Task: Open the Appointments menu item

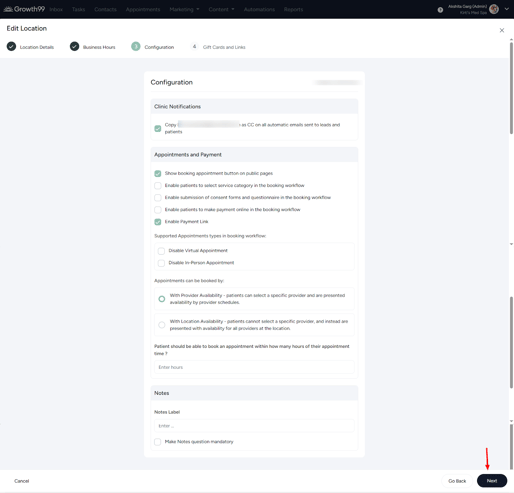Action: pos(143,9)
